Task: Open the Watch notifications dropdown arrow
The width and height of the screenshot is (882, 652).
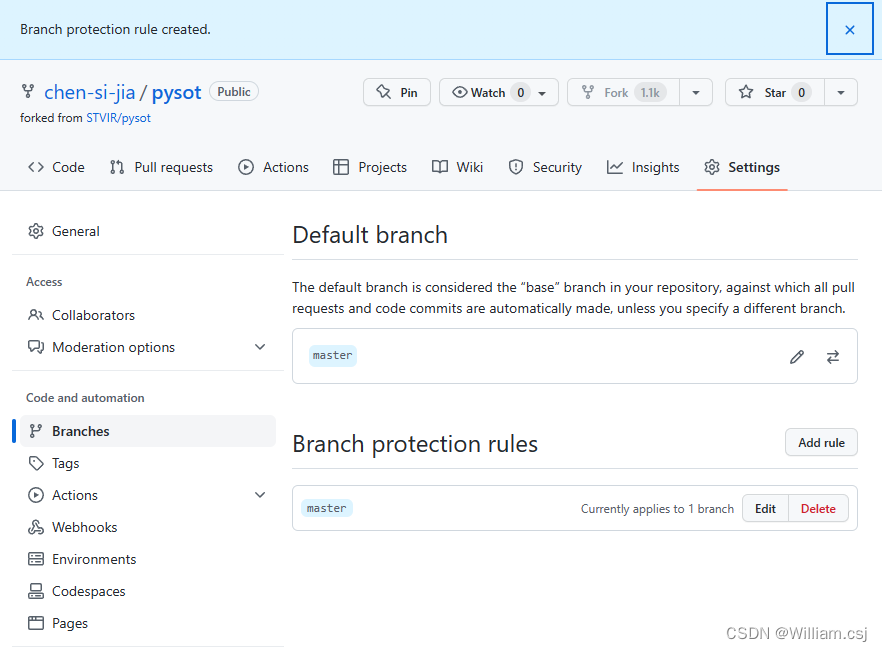Action: (x=542, y=93)
